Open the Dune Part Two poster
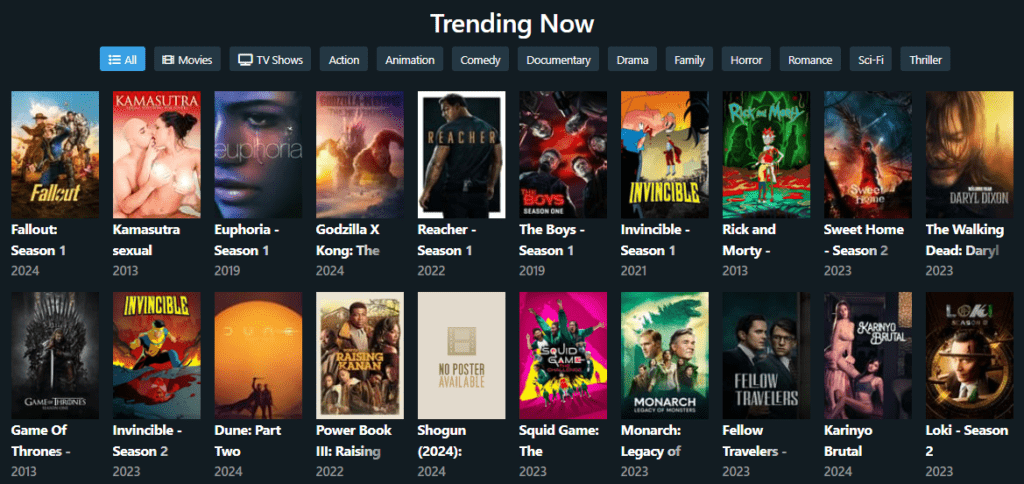 [258, 355]
